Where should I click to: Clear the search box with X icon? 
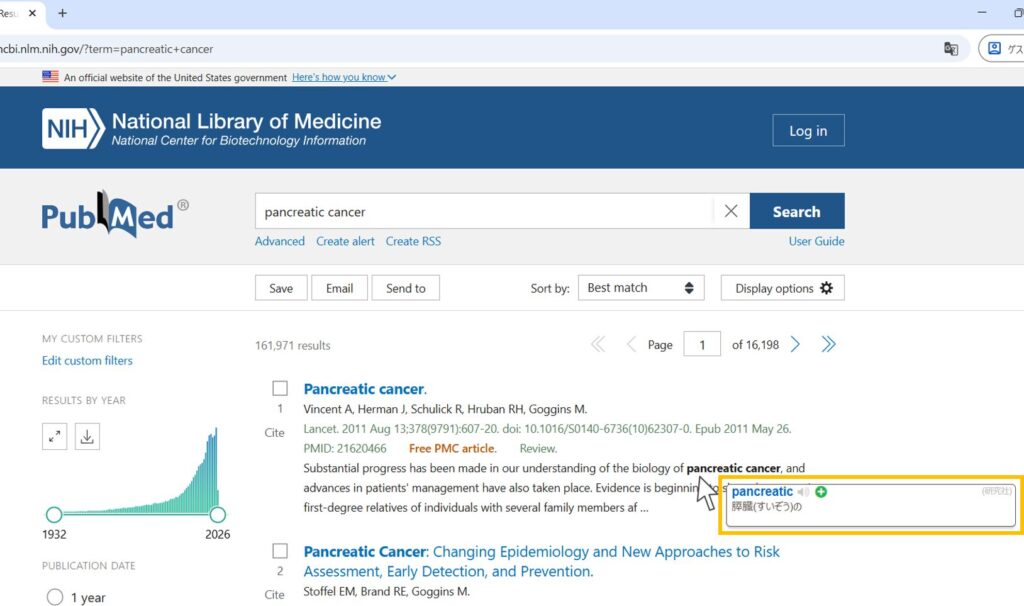coord(731,212)
